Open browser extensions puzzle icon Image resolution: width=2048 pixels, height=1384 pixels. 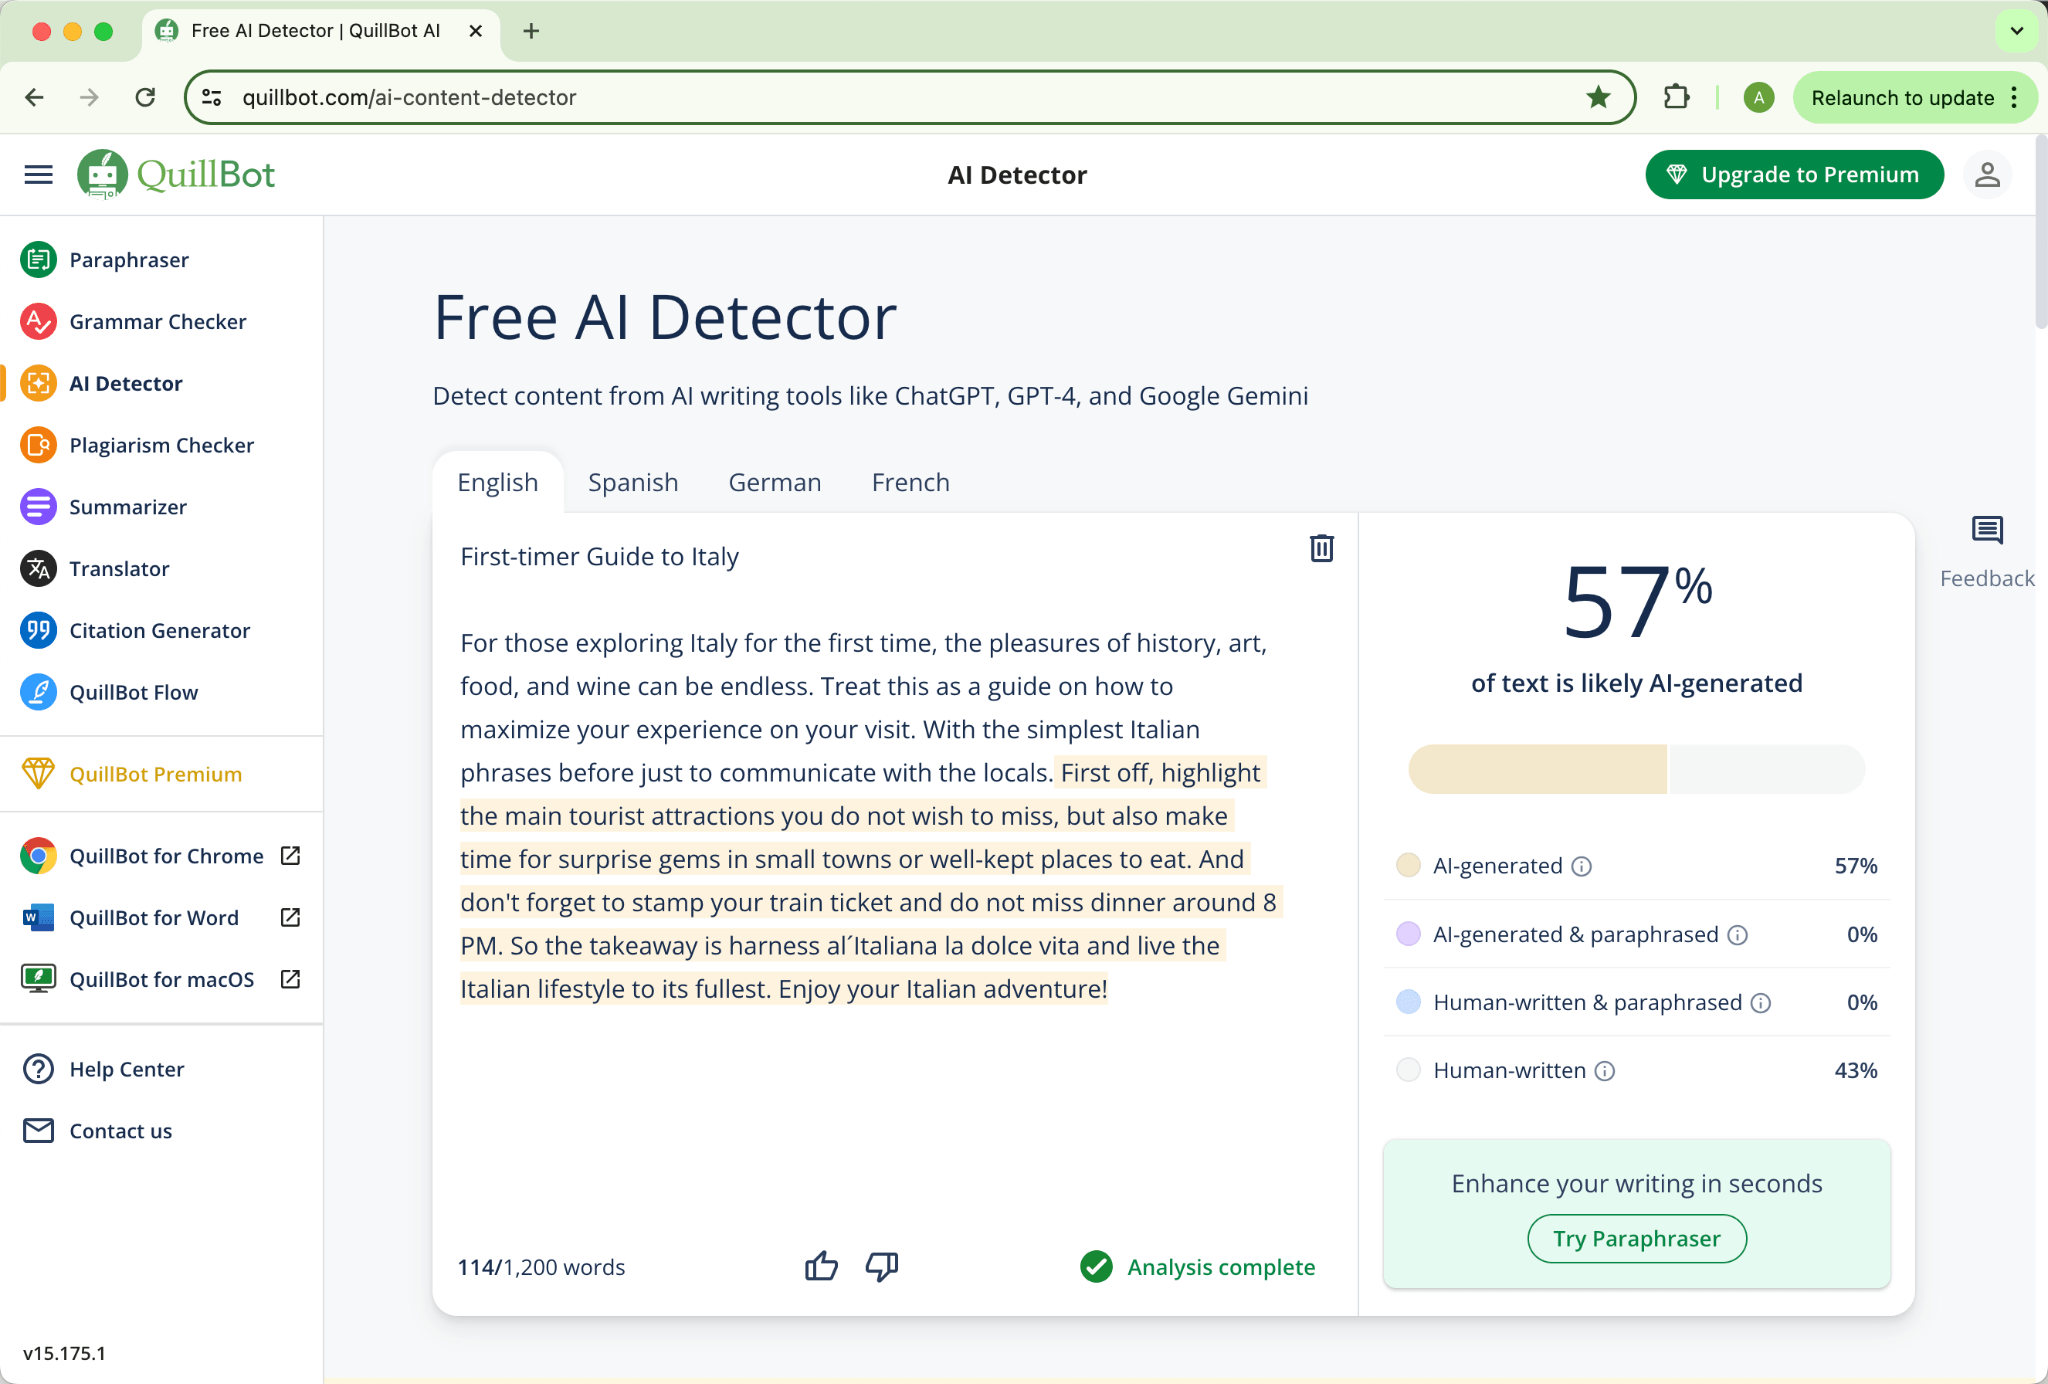1676,97
